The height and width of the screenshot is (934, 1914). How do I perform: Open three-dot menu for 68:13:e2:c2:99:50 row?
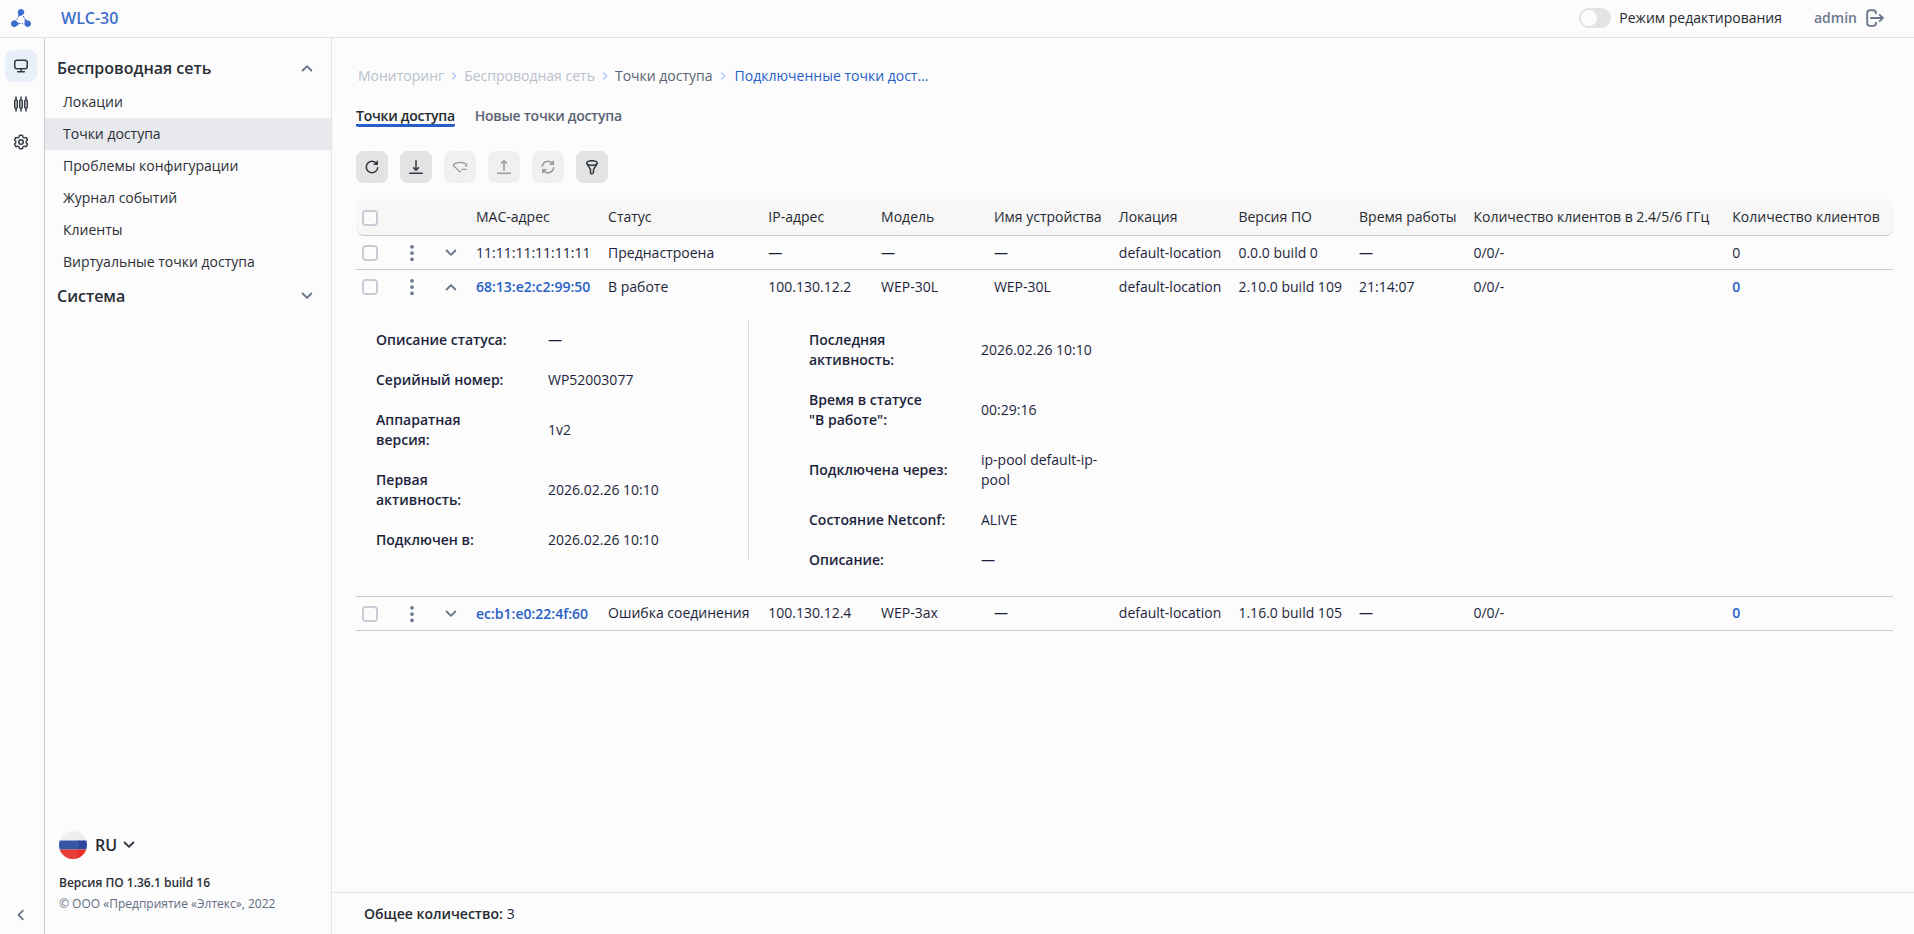pos(412,287)
